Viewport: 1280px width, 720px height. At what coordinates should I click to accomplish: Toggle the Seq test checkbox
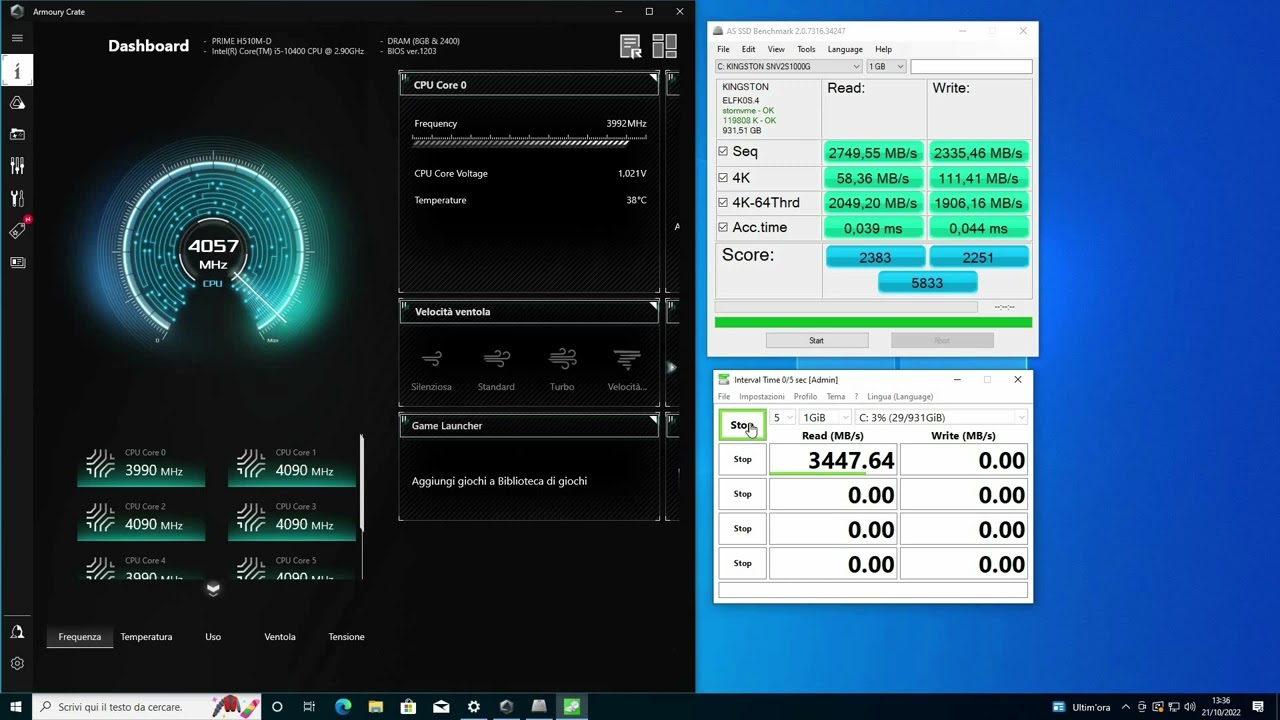pyautogui.click(x=723, y=152)
